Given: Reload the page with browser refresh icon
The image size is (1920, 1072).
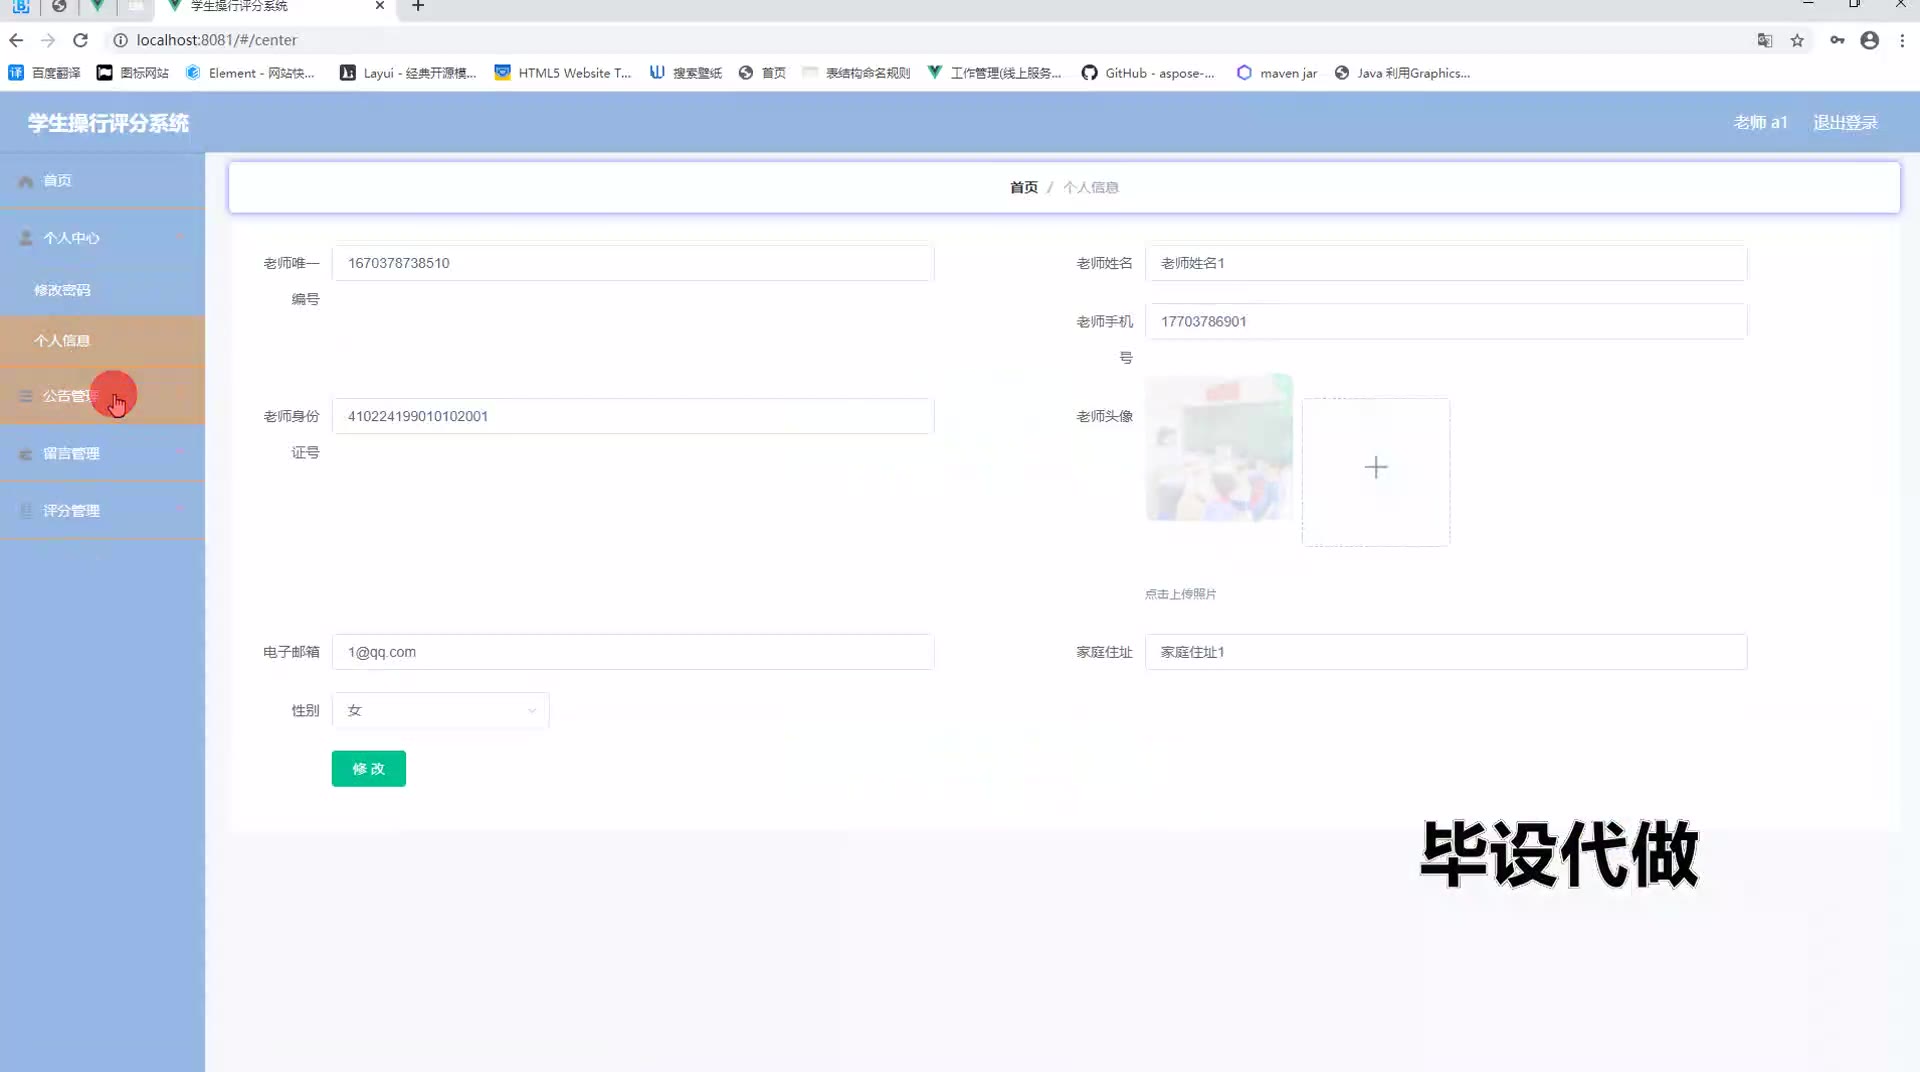Looking at the screenshot, I should pos(81,40).
